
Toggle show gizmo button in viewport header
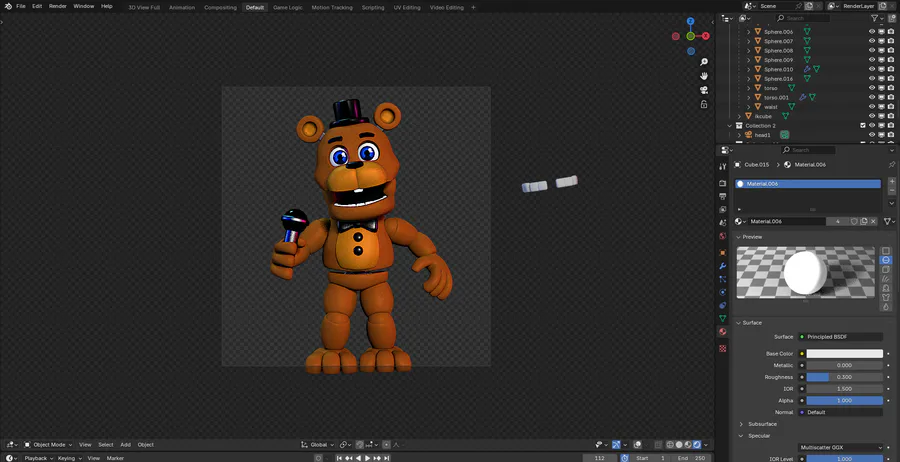616,445
